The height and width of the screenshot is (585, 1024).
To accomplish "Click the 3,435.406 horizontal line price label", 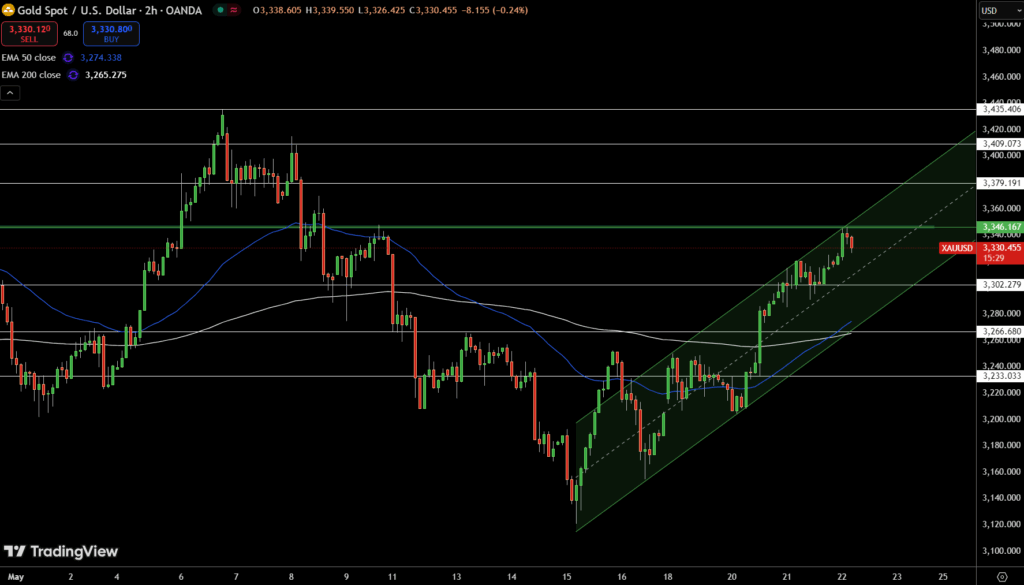I will tap(1001, 109).
